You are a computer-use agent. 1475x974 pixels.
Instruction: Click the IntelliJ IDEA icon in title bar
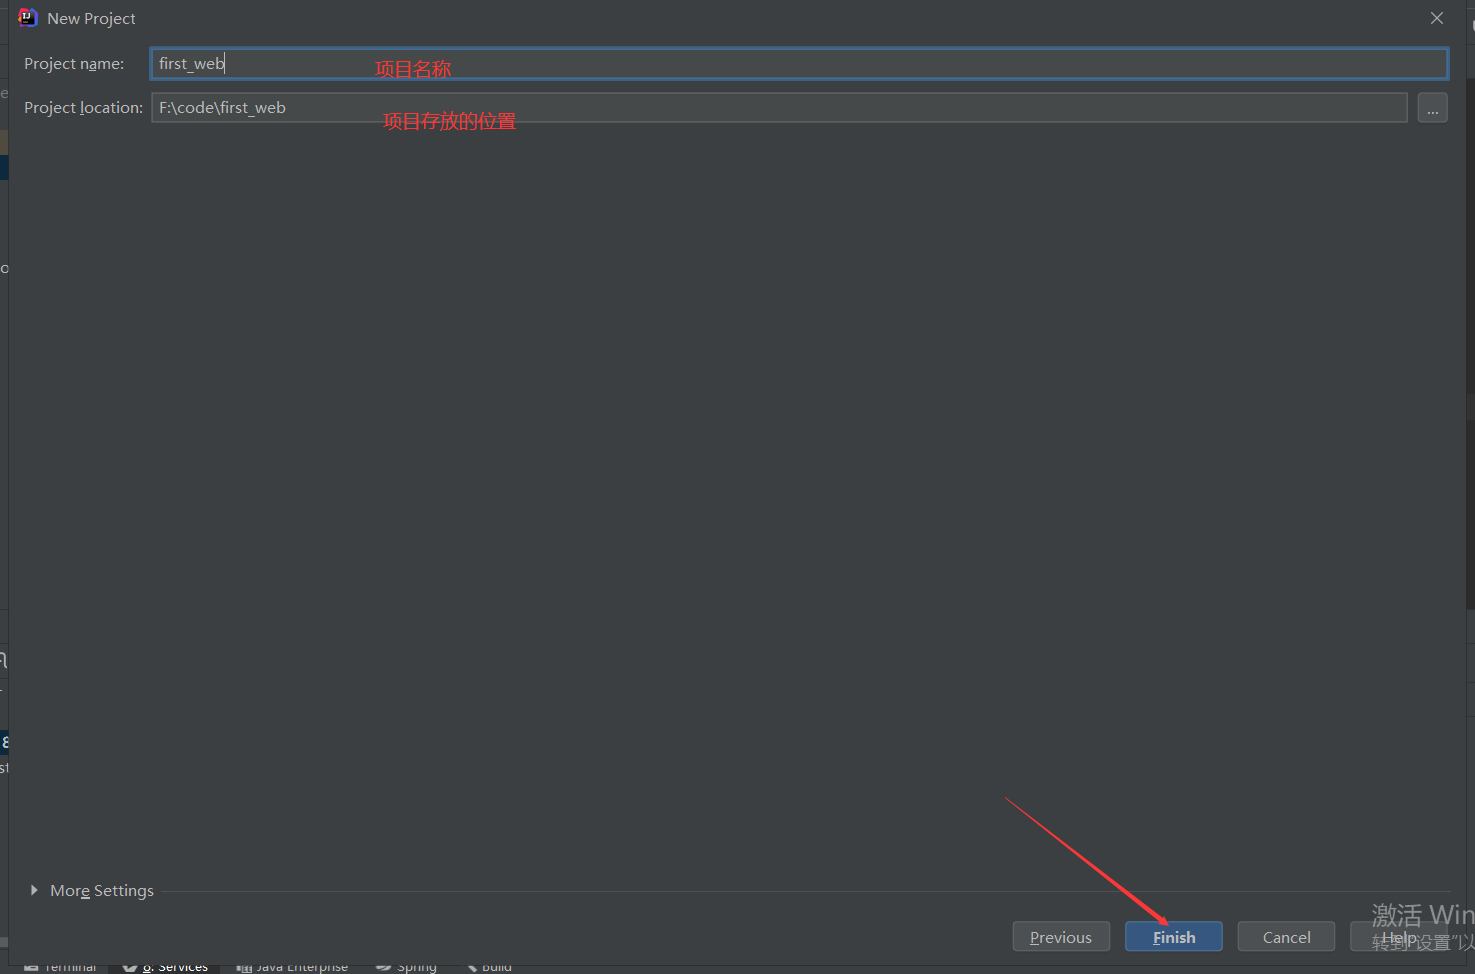(27, 18)
